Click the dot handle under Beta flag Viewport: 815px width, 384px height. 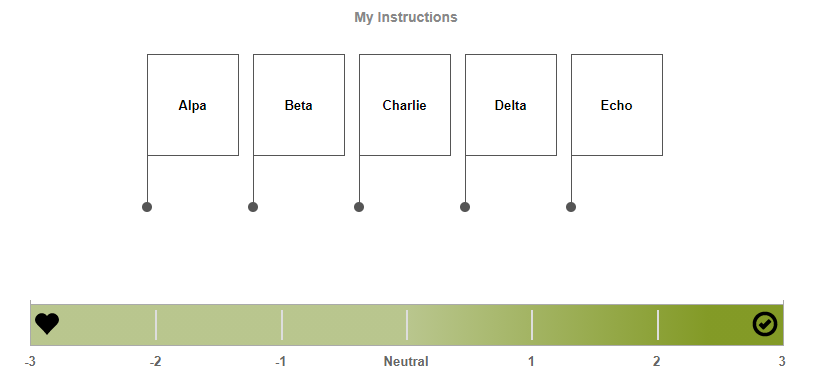coord(253,207)
